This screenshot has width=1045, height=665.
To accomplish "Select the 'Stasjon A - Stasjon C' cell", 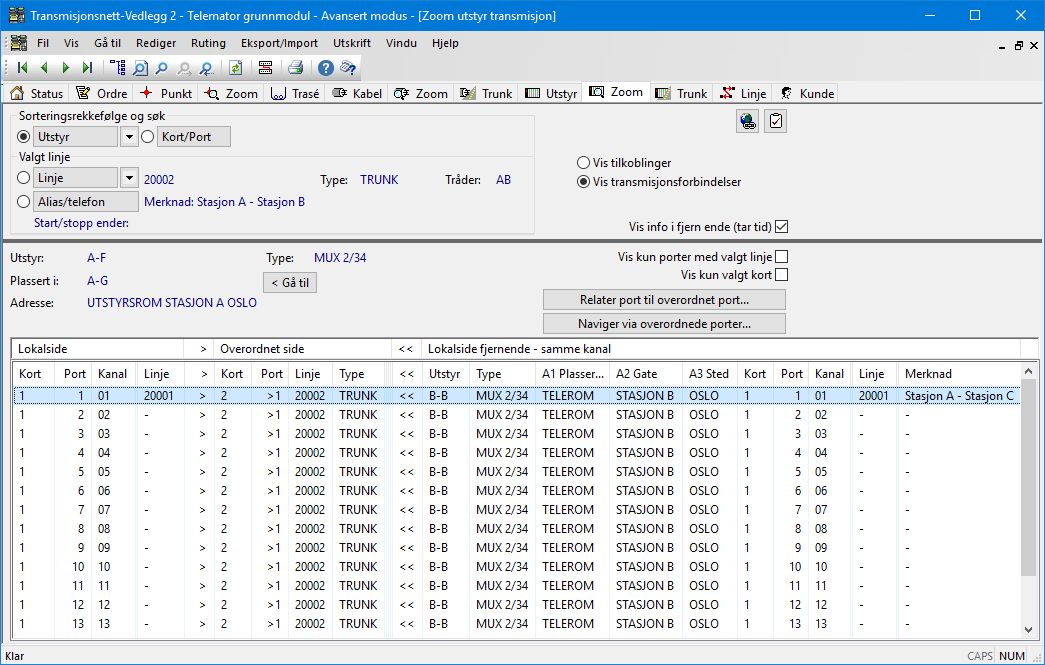I will [x=958, y=396].
